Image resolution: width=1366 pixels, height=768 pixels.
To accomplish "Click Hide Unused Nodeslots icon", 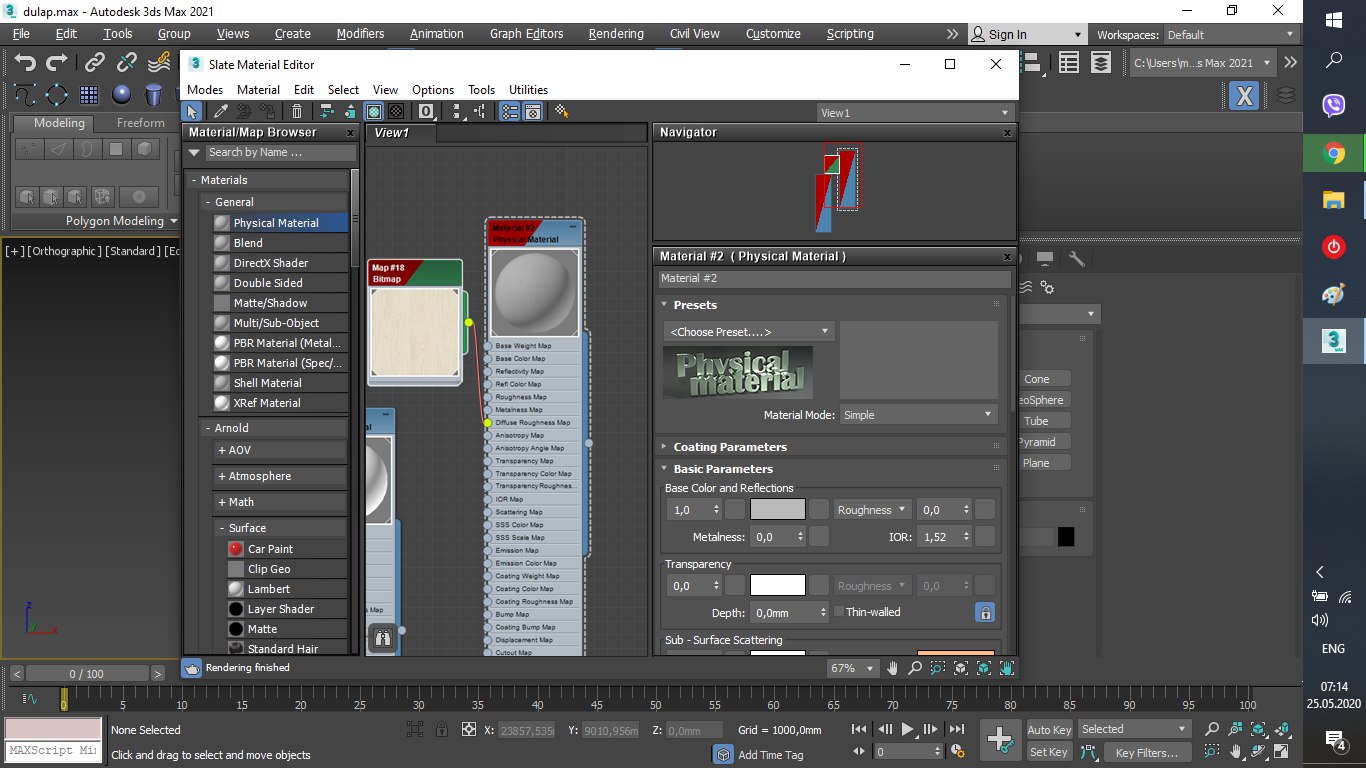I will click(x=349, y=112).
